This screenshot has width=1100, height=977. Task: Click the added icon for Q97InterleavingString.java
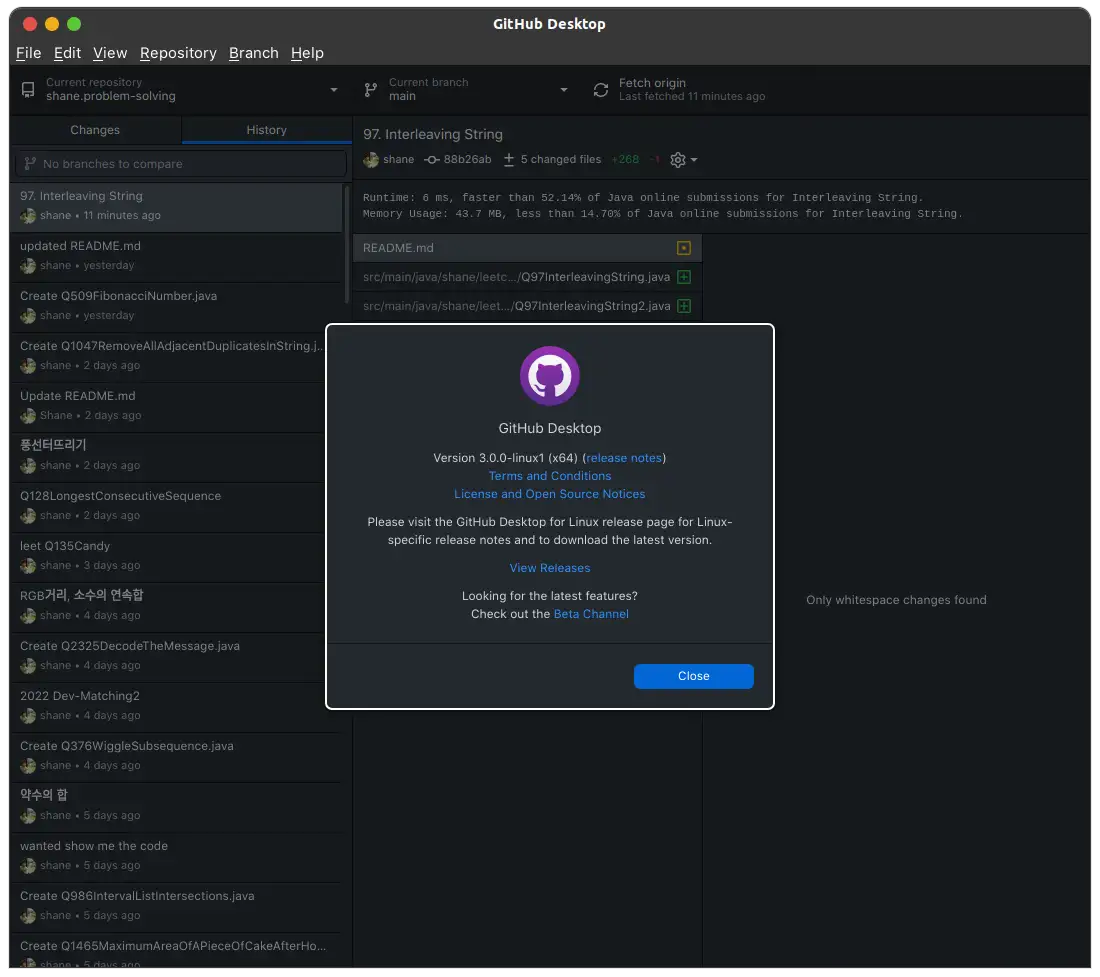coord(683,277)
